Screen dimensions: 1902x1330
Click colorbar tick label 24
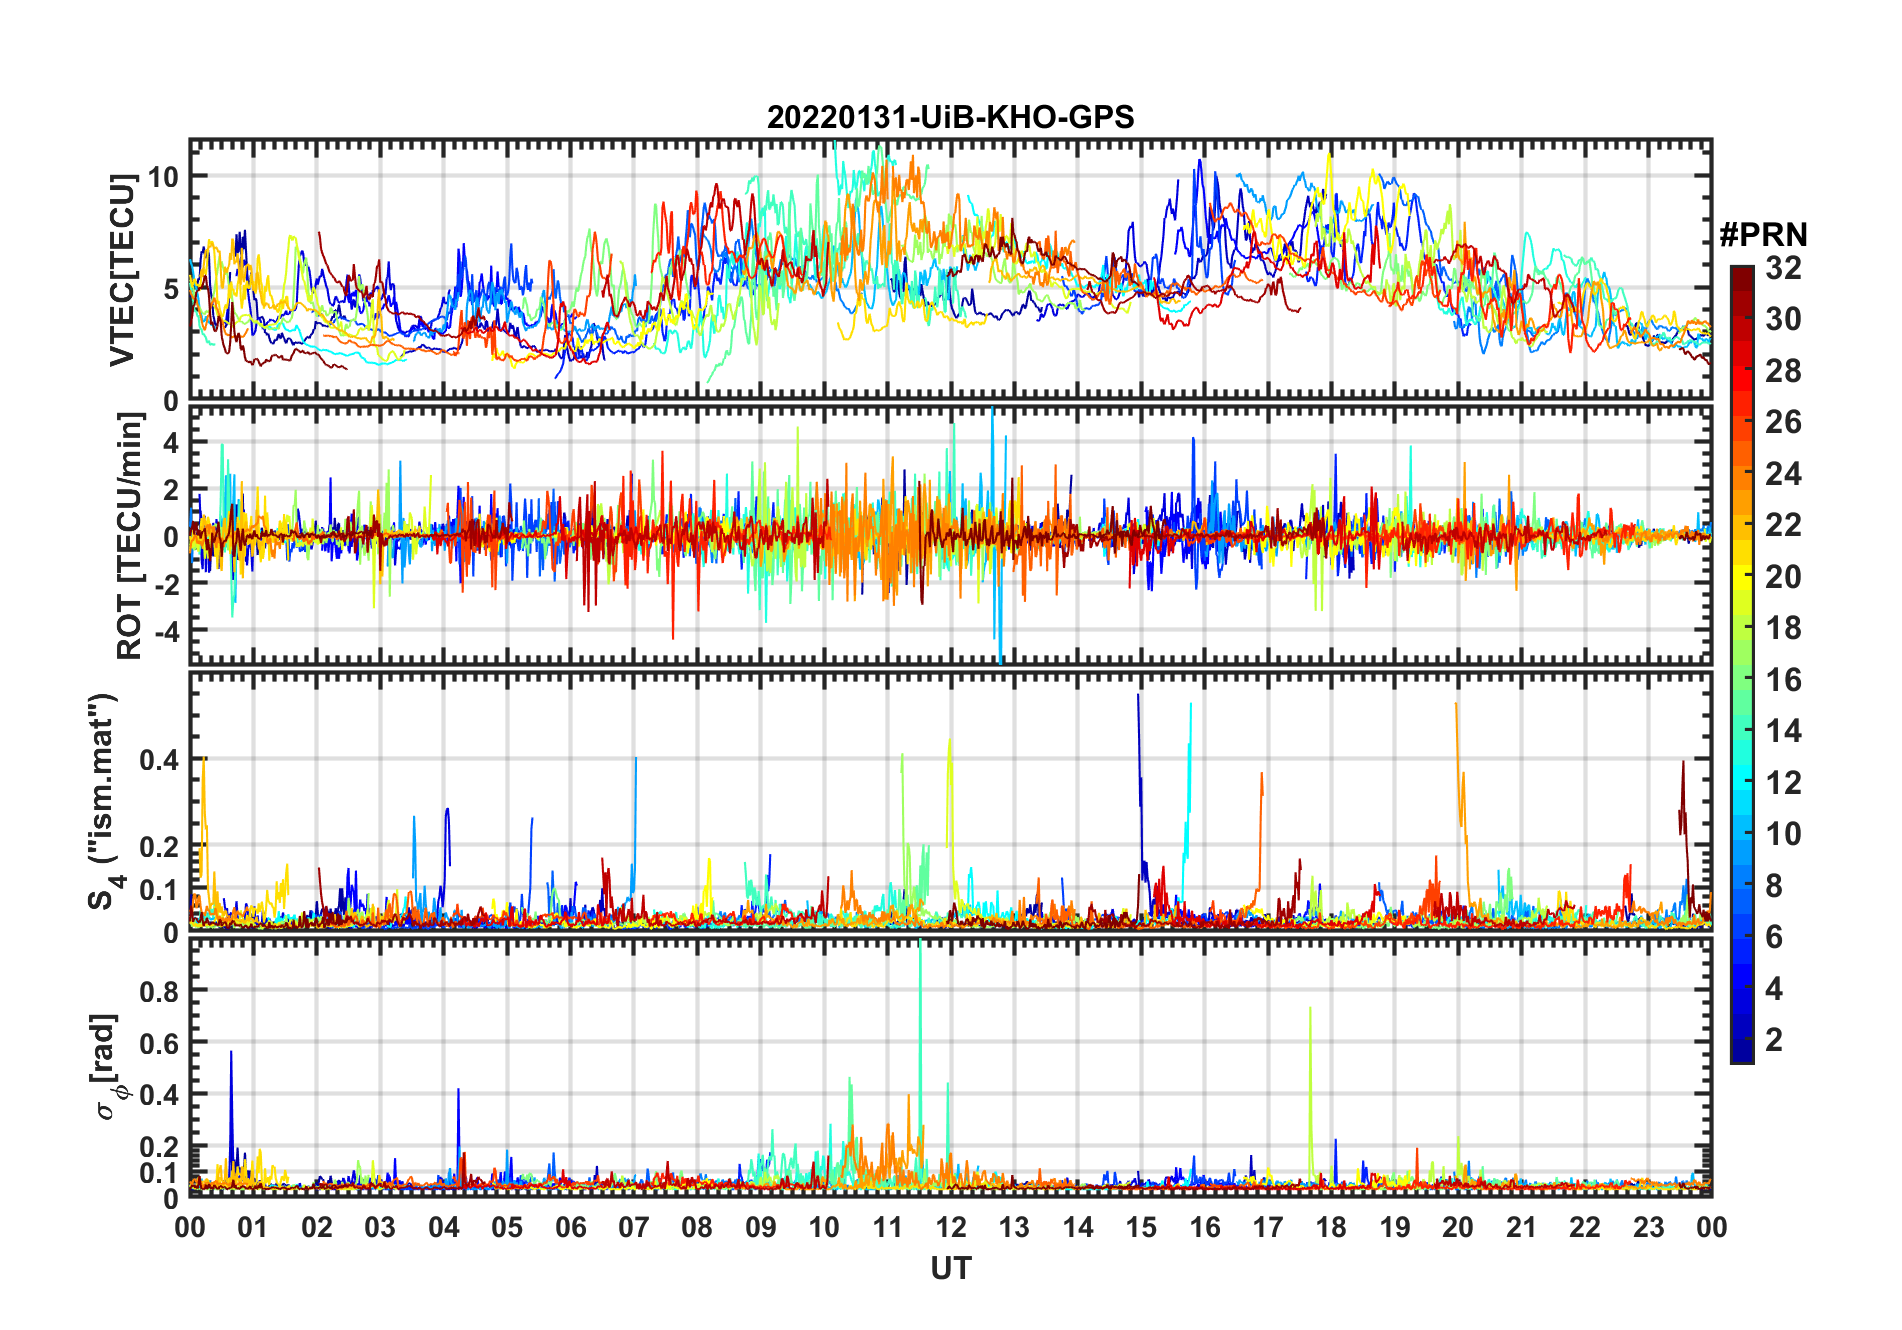pos(1783,474)
